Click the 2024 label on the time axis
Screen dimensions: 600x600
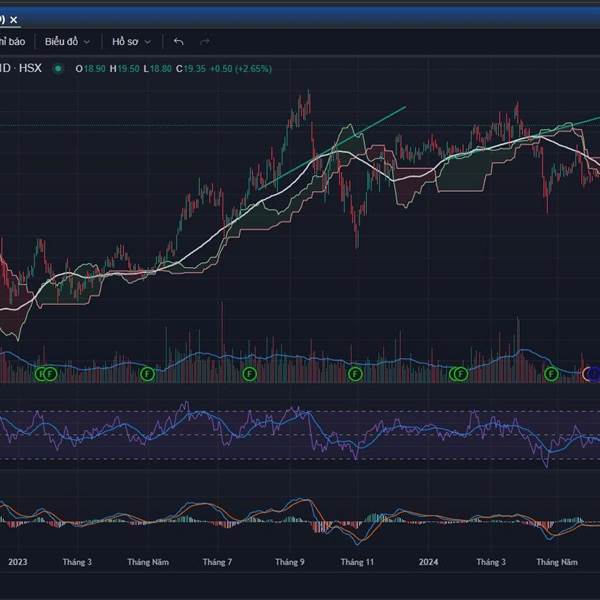429,562
